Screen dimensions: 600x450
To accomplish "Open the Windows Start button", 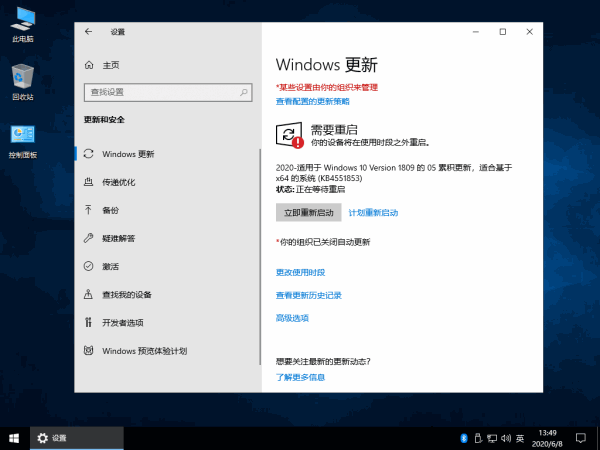I will 15,438.
